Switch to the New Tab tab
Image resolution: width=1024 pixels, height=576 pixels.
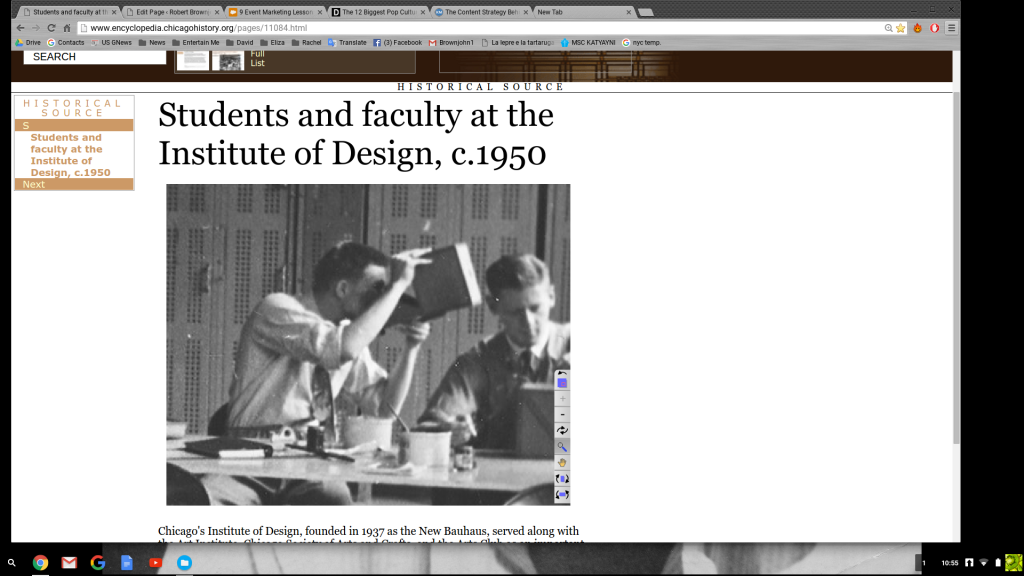pyautogui.click(x=584, y=12)
